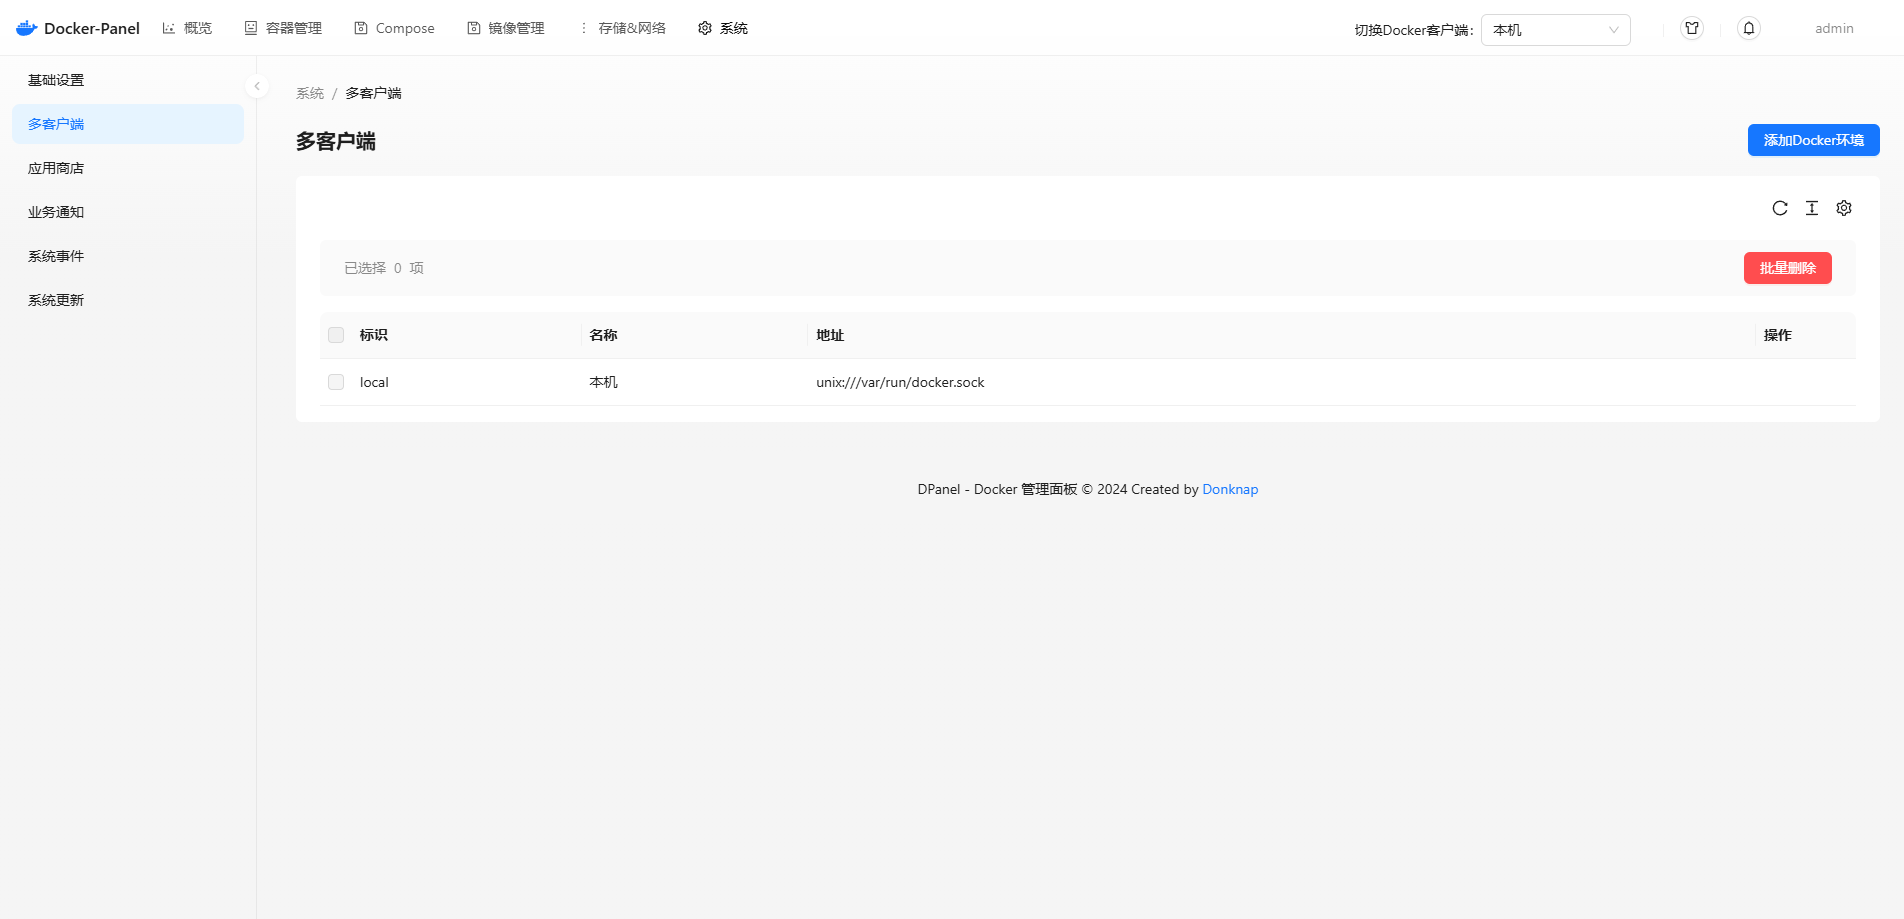The height and width of the screenshot is (919, 1904).
Task: Open the Donknap footer link
Action: click(1230, 489)
